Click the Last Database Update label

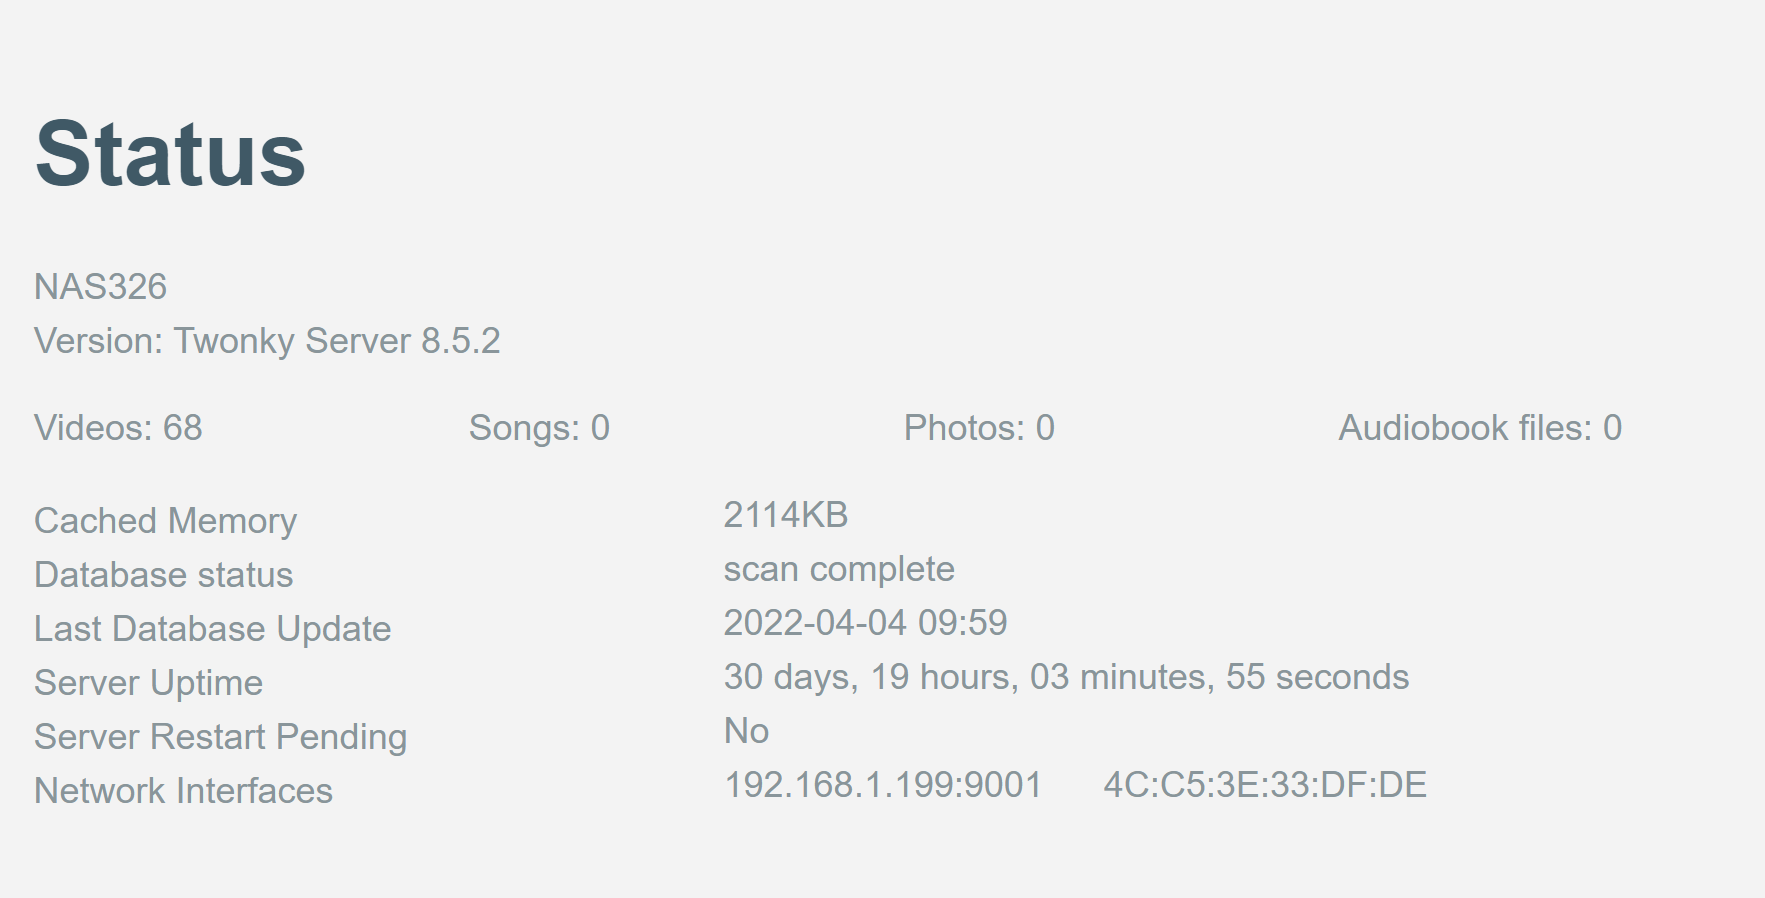pos(213,629)
